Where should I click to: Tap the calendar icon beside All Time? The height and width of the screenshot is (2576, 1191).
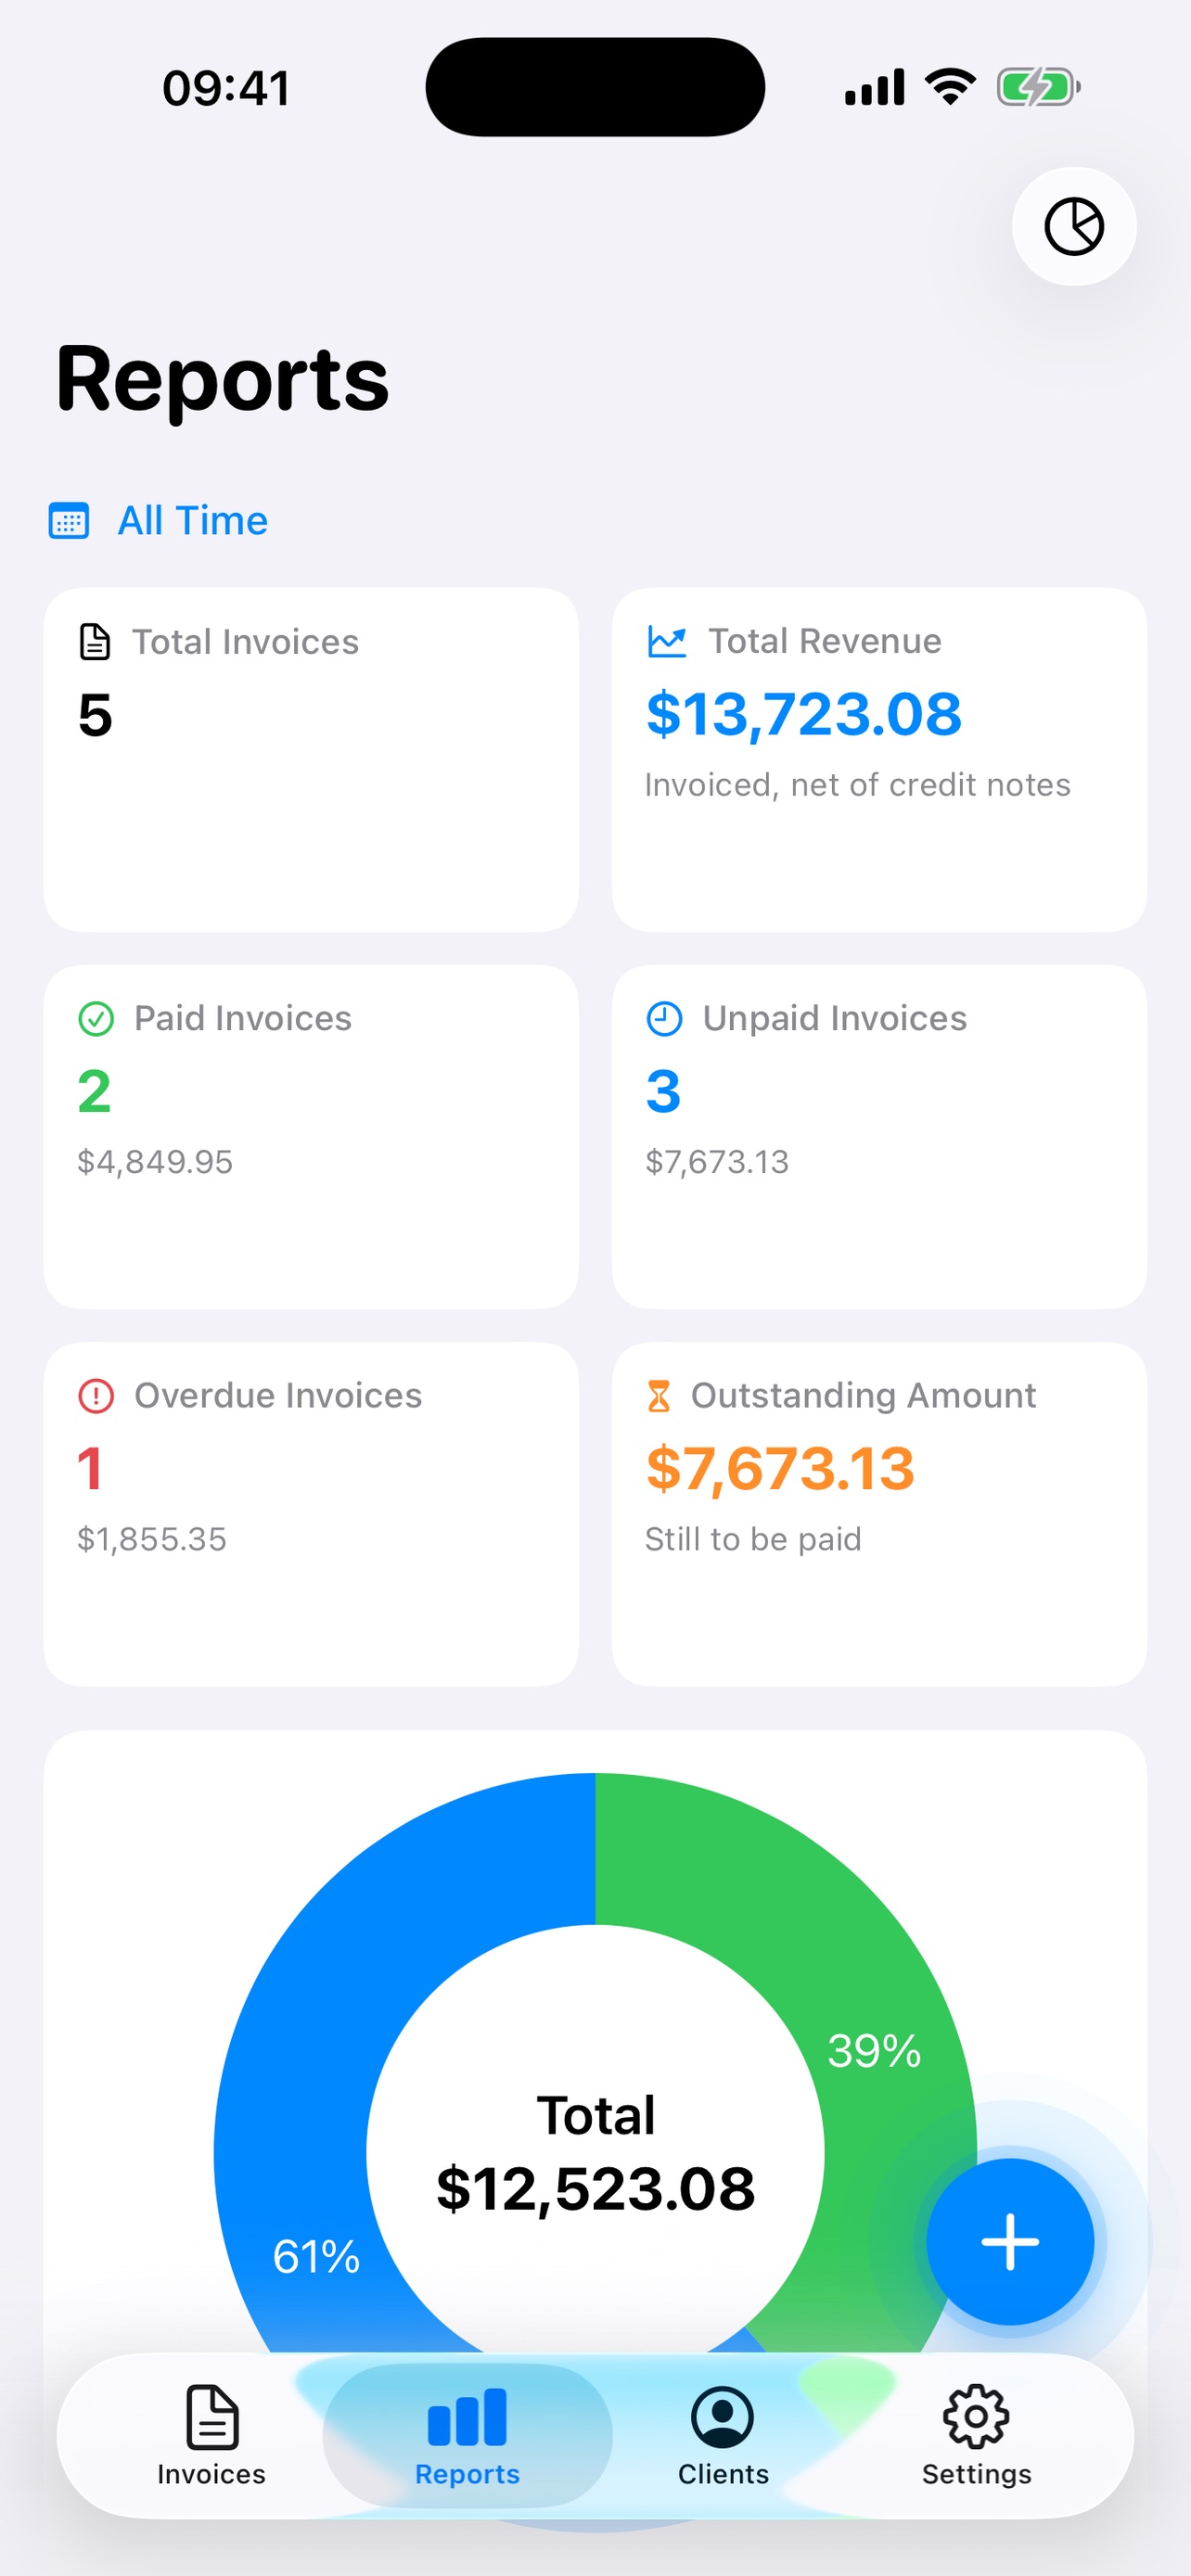click(x=69, y=521)
